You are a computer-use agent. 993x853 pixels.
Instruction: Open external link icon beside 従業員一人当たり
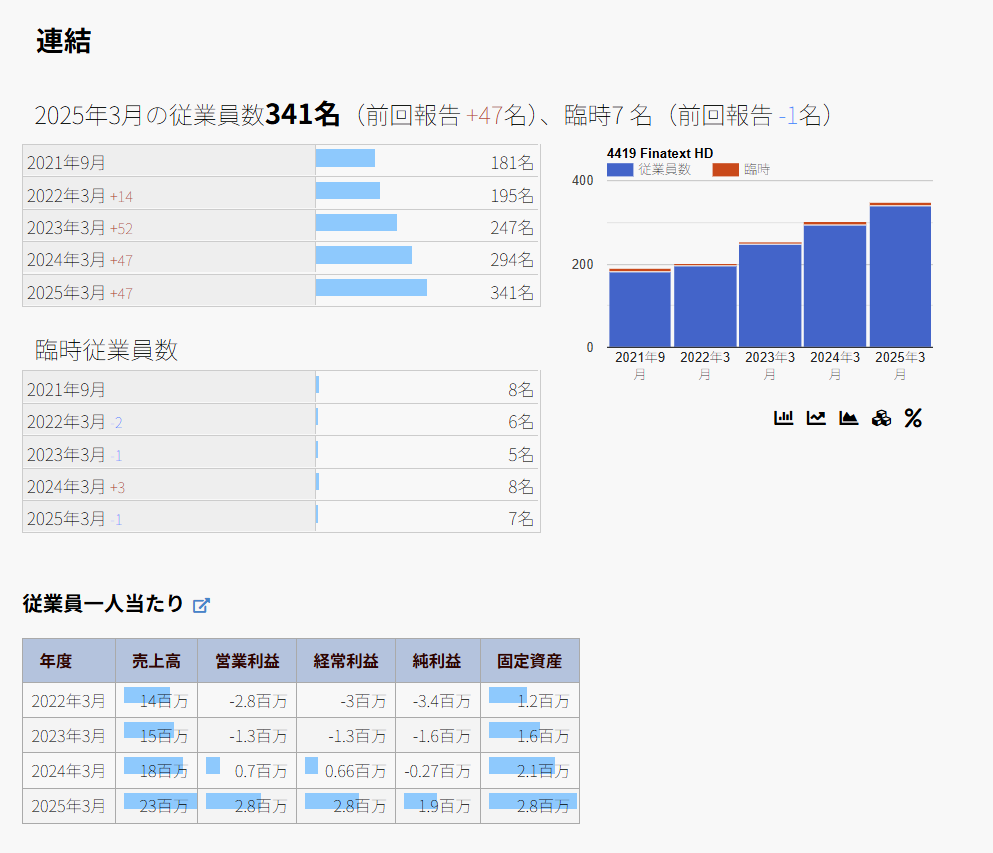pos(201,605)
